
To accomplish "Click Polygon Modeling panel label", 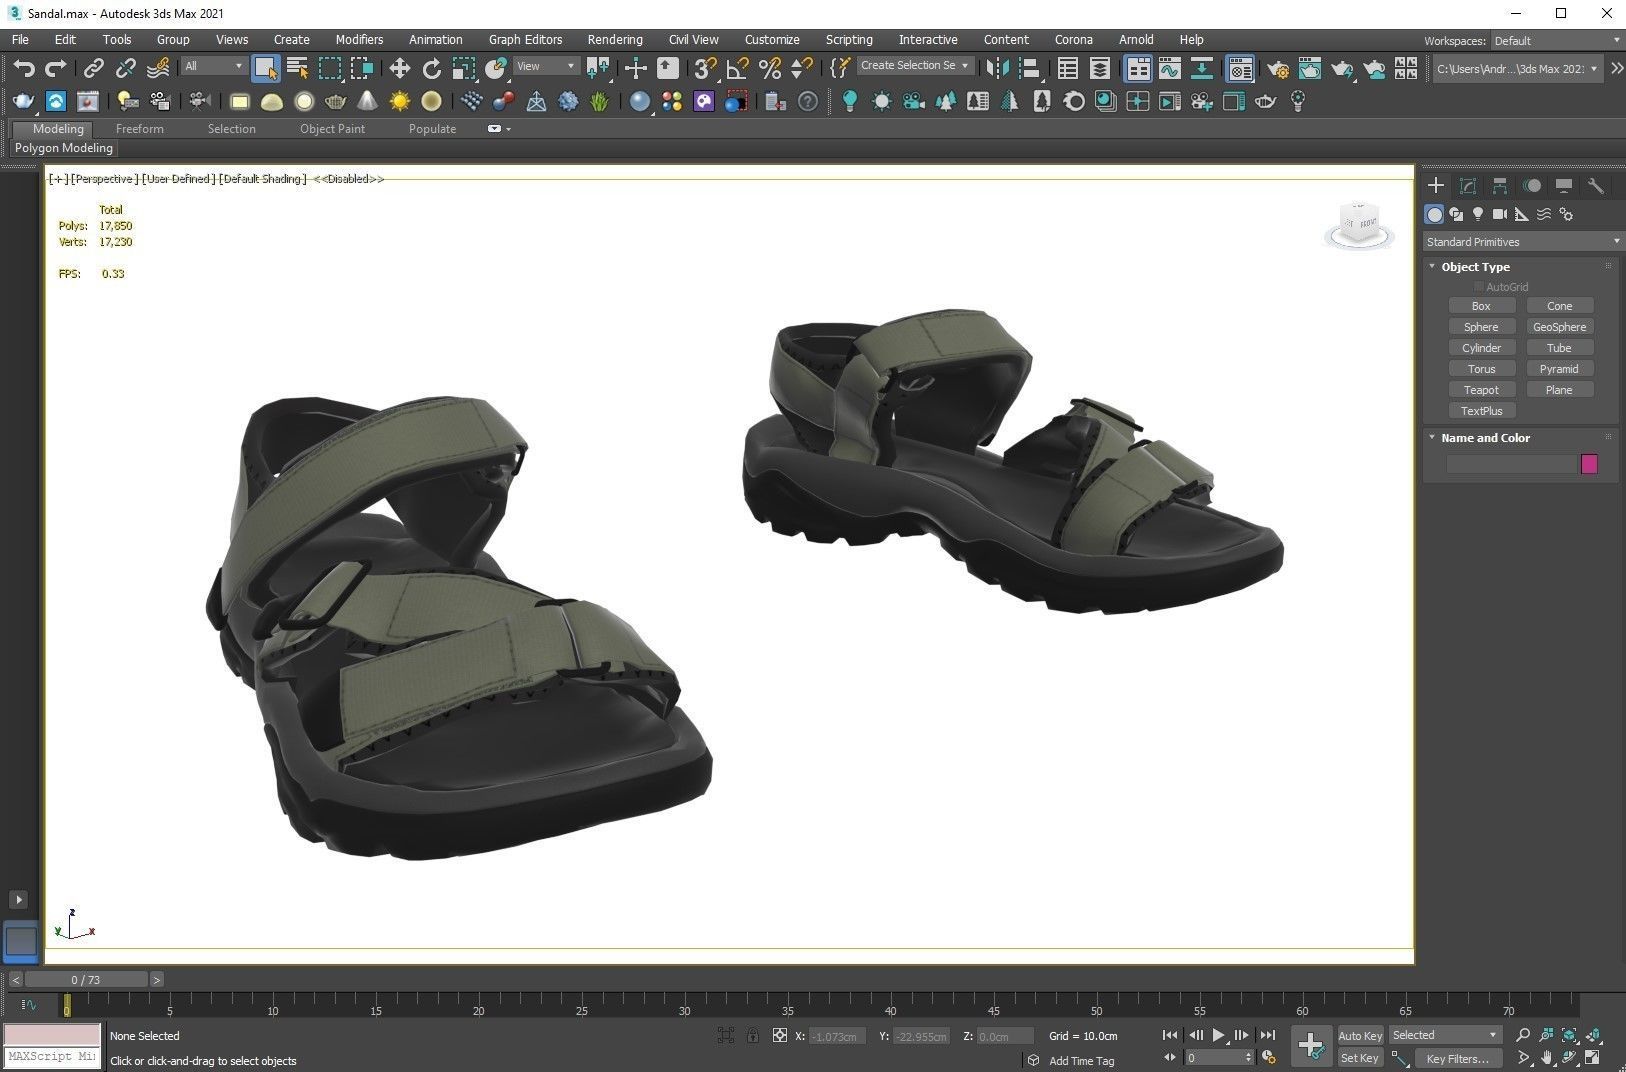I will point(64,148).
